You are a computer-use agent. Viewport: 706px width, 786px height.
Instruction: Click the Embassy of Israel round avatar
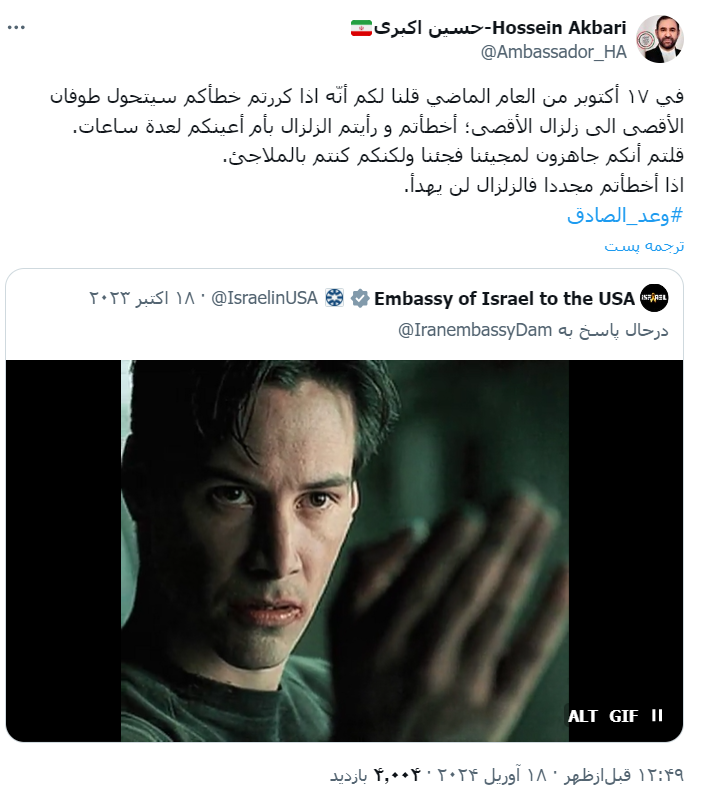click(654, 298)
